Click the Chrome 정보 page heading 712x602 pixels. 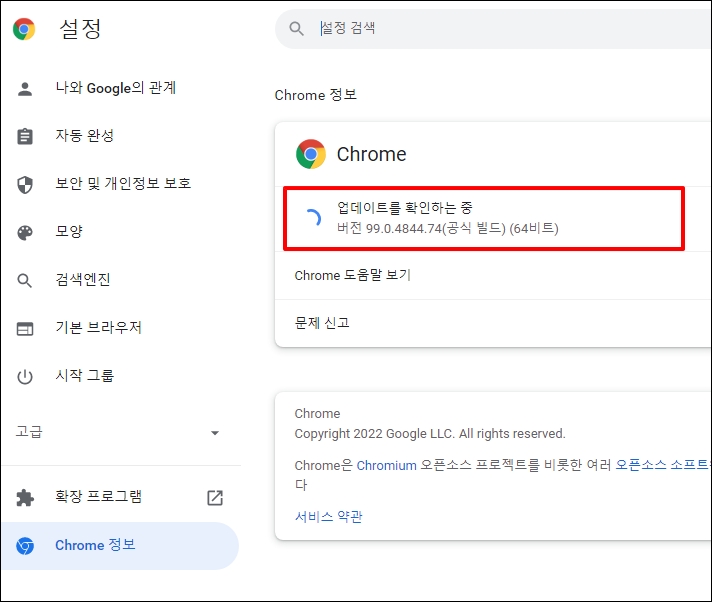(x=316, y=95)
